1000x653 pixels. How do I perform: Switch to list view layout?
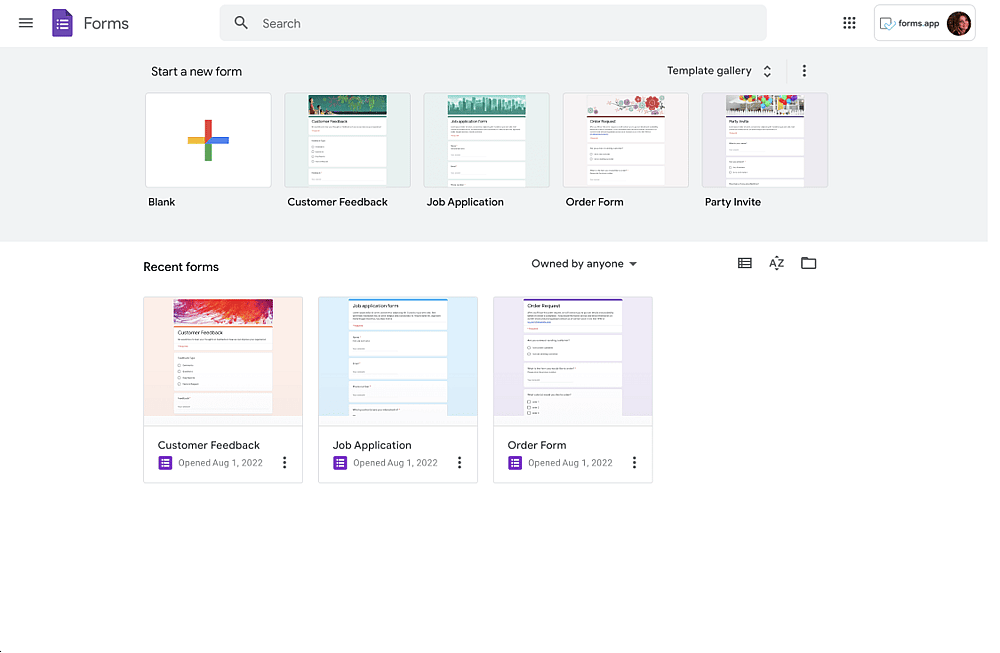(744, 263)
